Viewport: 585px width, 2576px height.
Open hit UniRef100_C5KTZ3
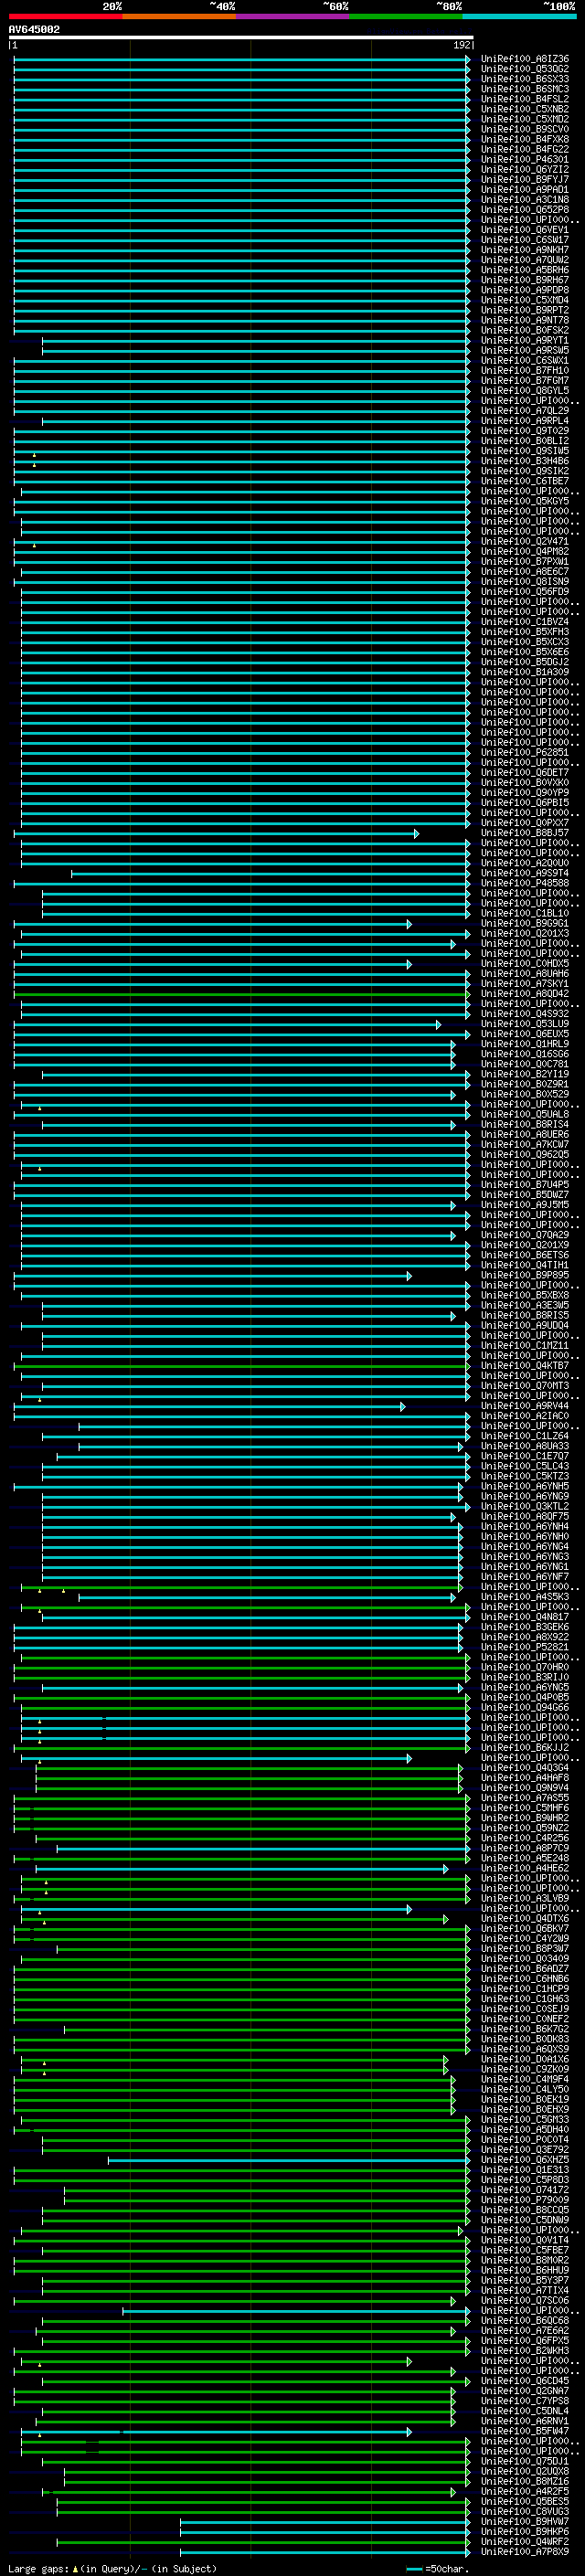tap(525, 1476)
